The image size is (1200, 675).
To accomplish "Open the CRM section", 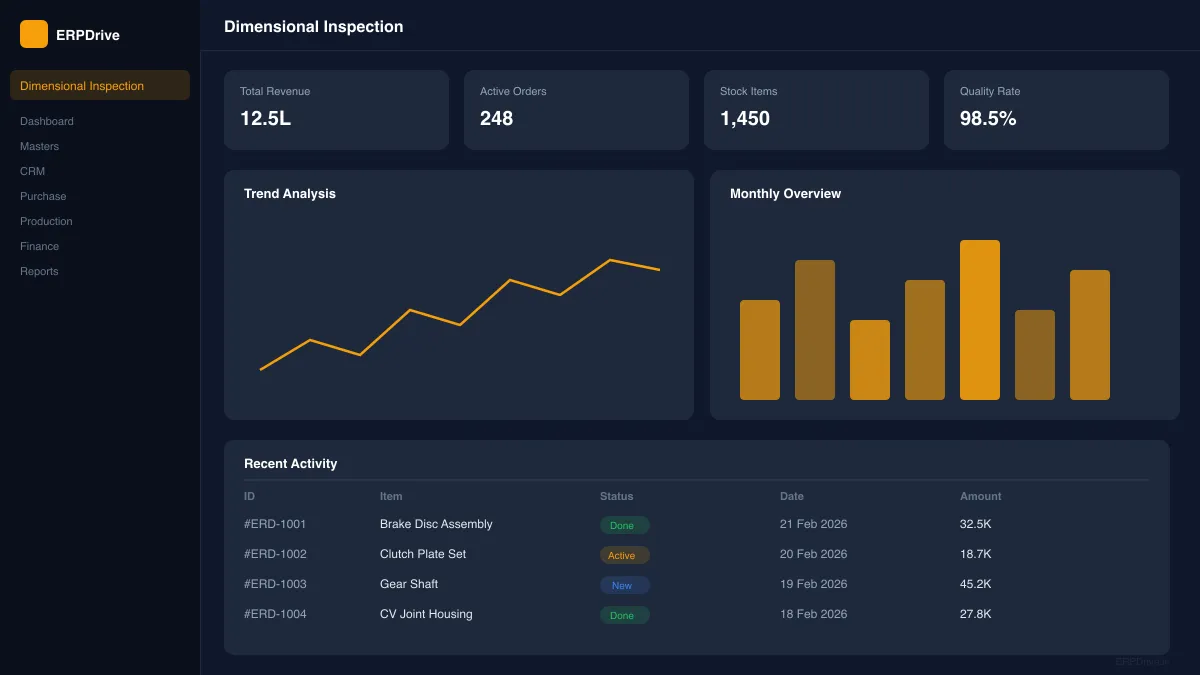I will [33, 171].
